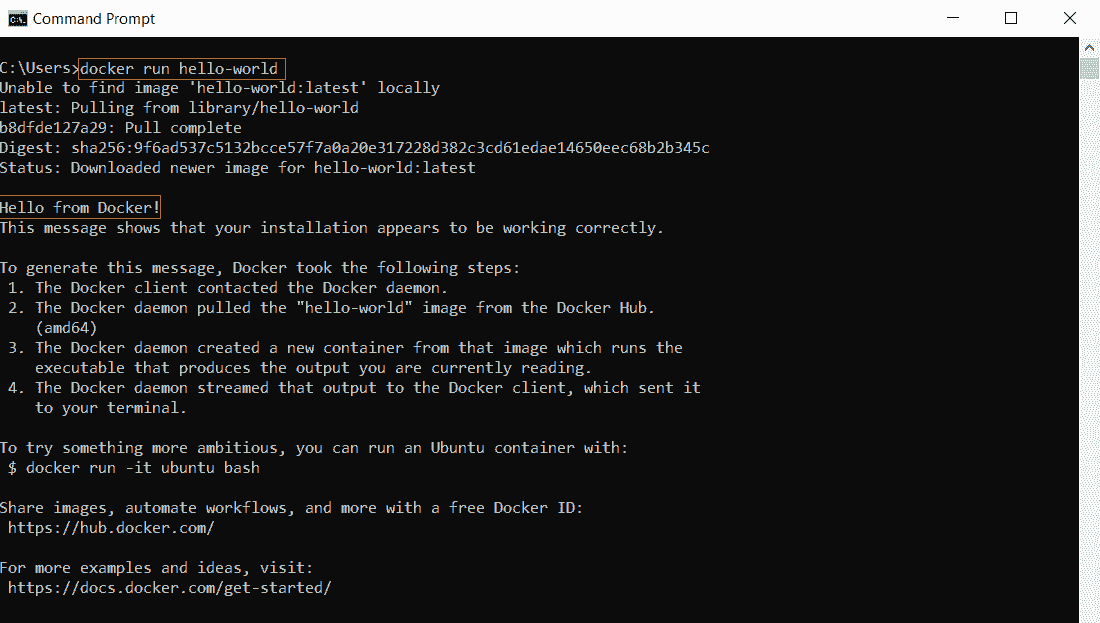The image size is (1100, 623).
Task: Click the sha256 digest line
Action: click(x=354, y=148)
